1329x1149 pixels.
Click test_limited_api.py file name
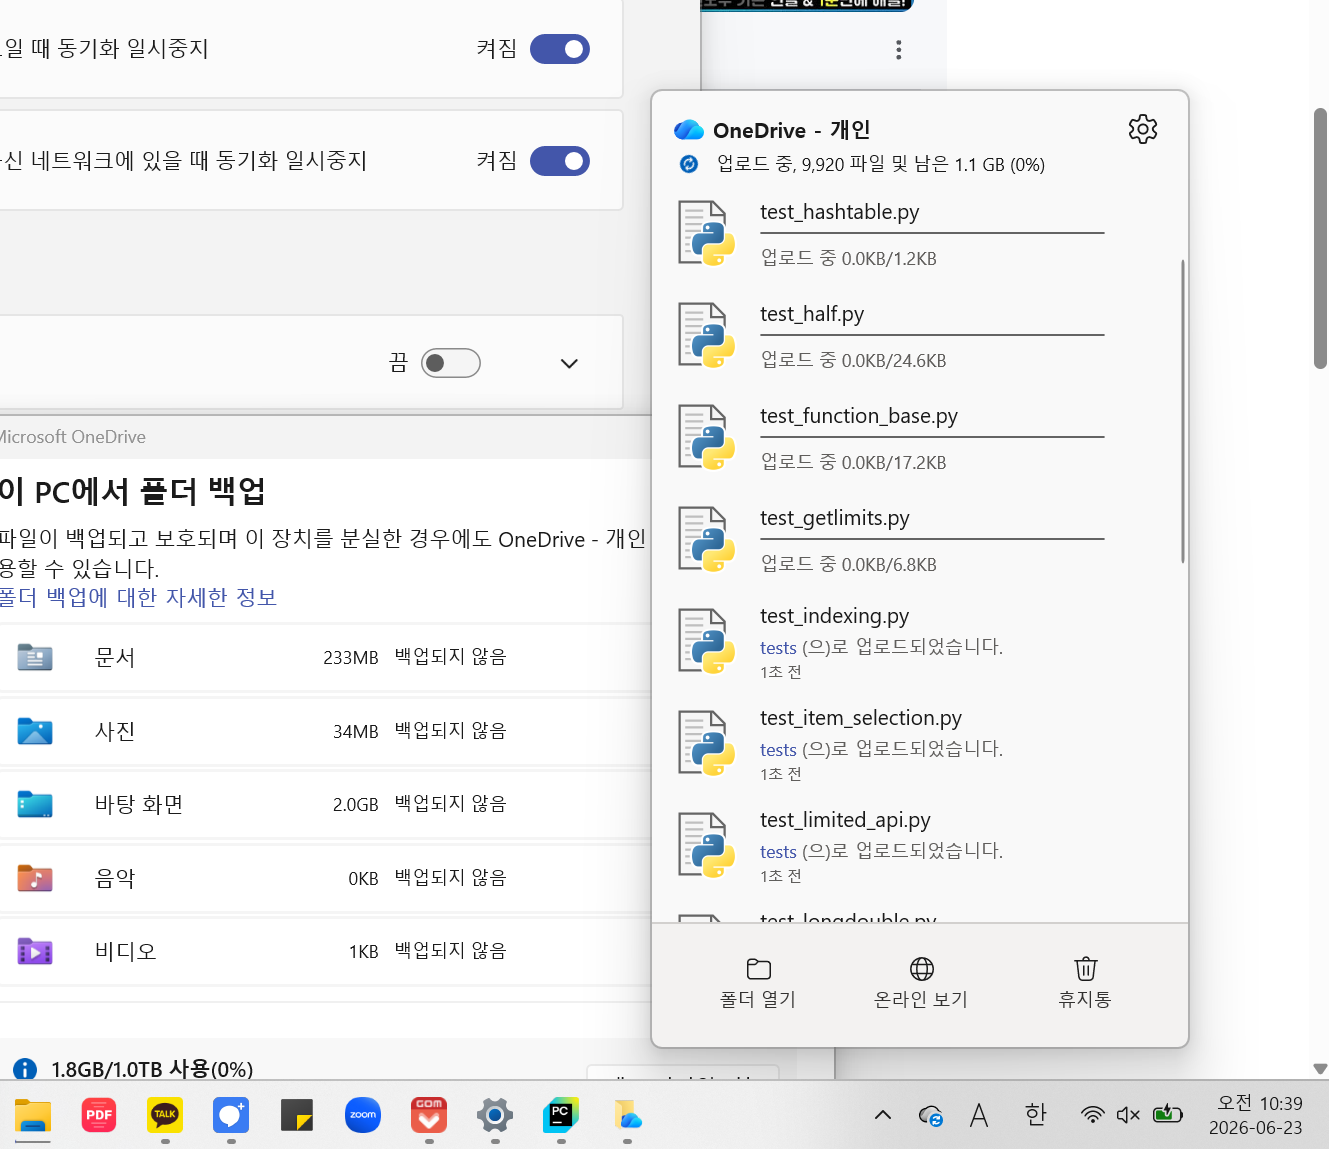845,820
